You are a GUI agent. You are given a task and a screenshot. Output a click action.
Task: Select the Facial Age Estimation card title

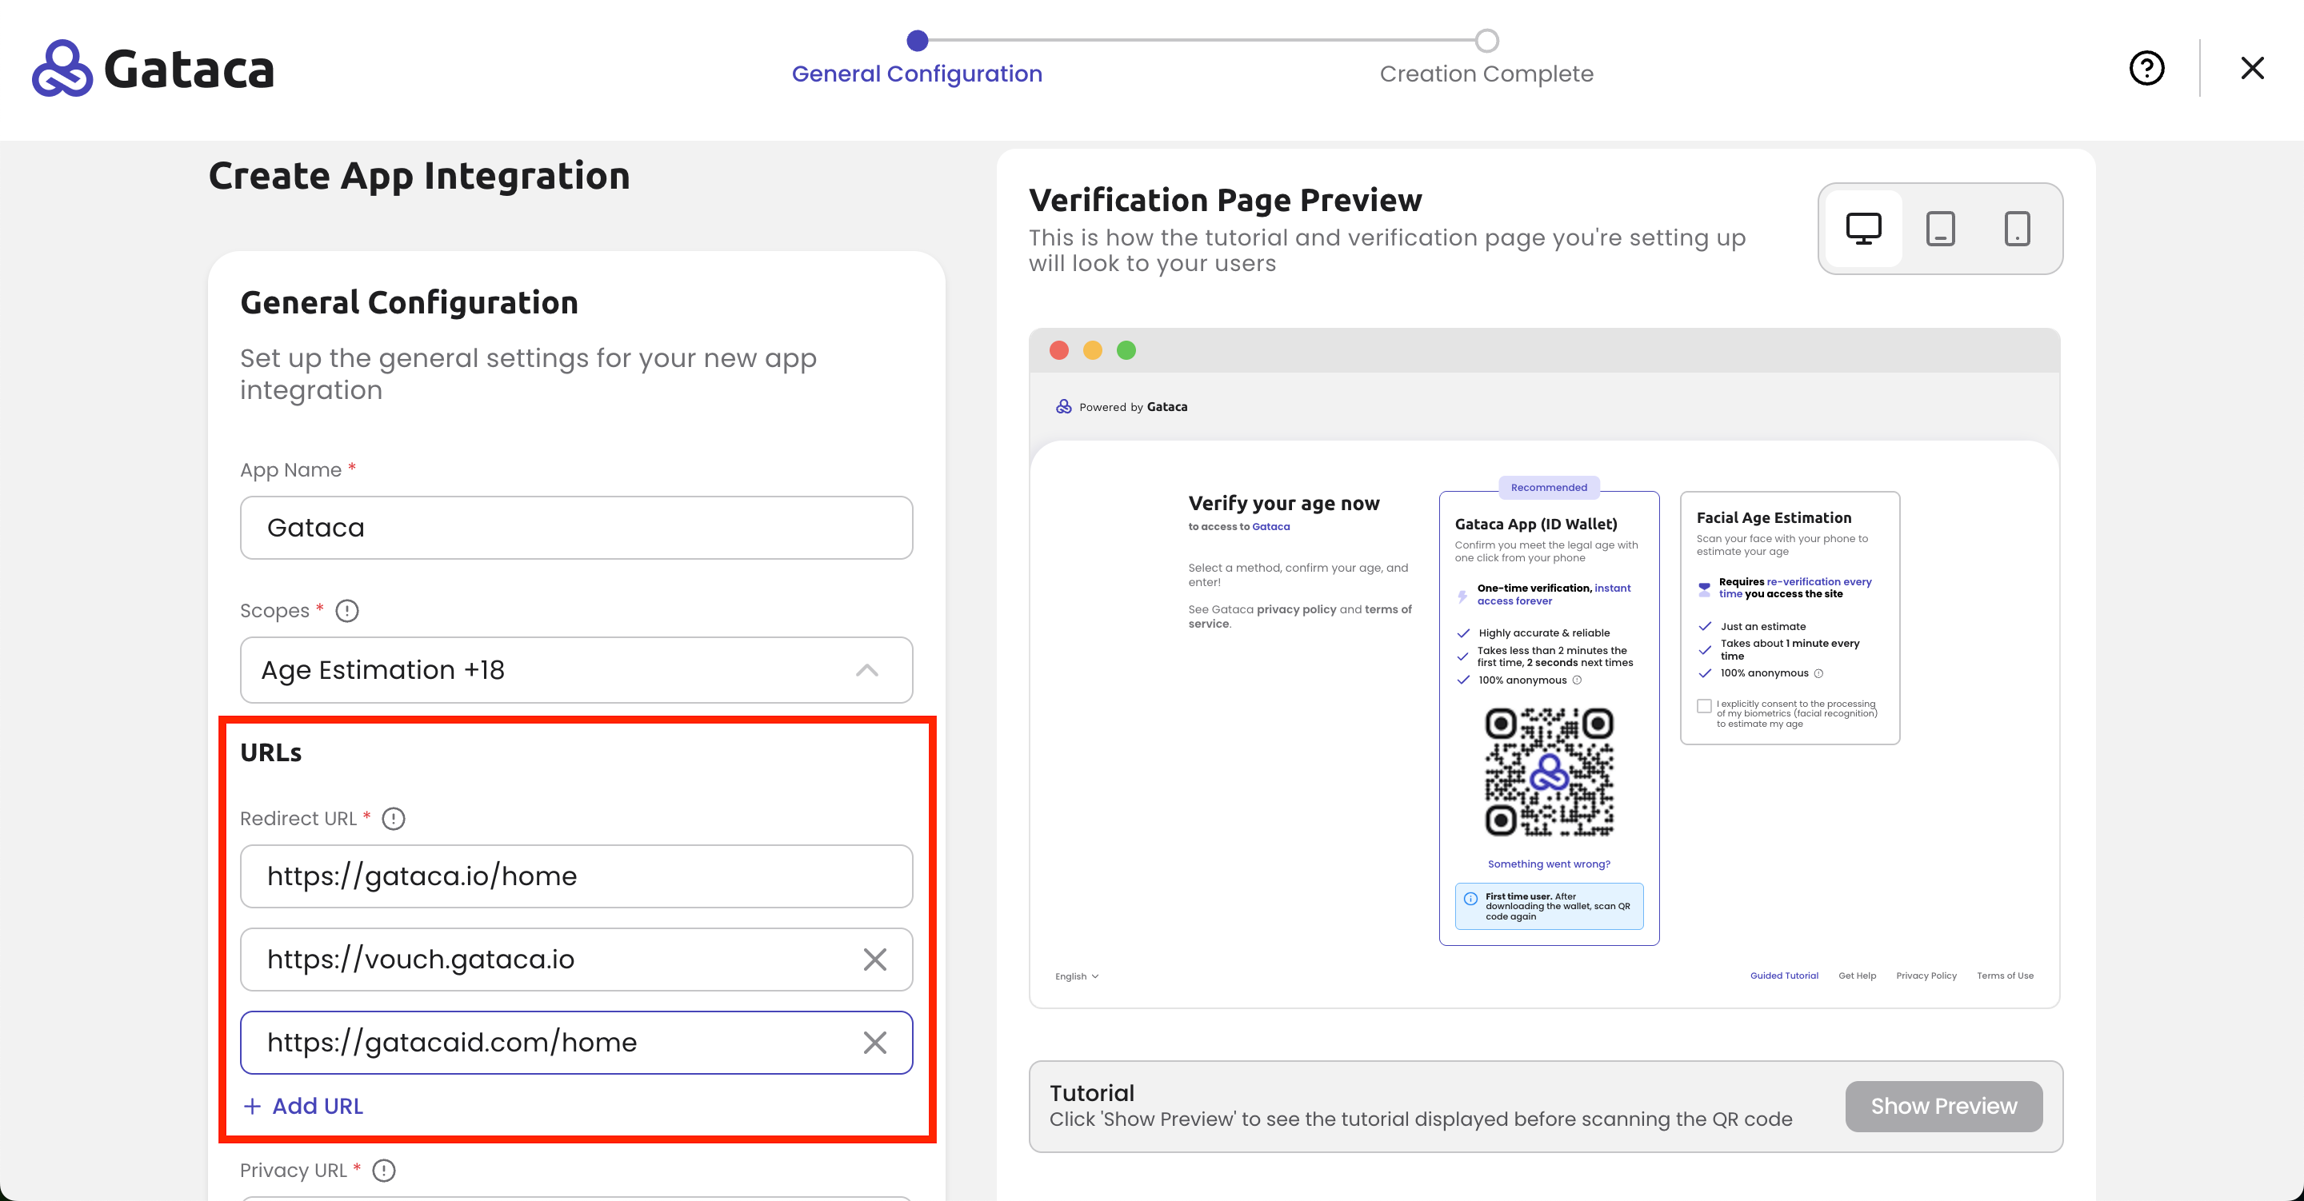click(1773, 518)
